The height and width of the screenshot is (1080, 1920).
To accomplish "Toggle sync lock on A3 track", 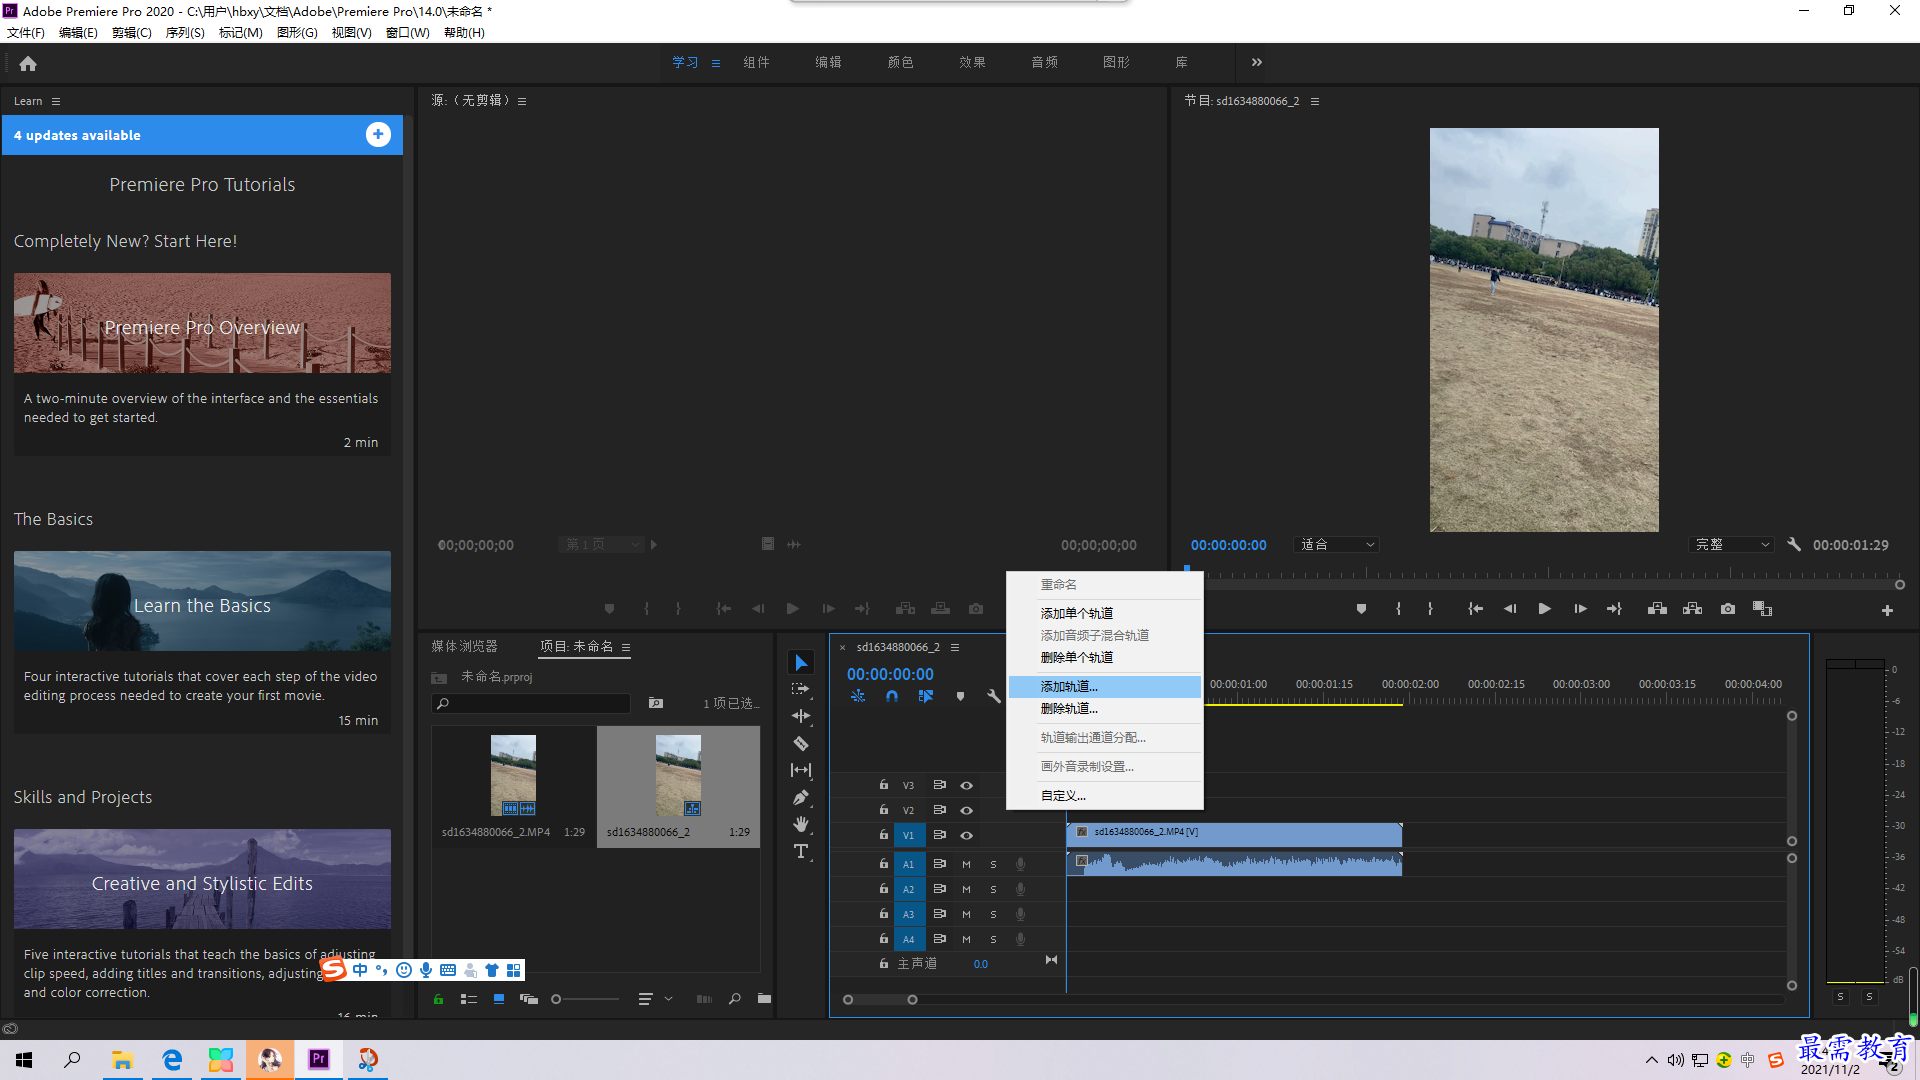I will [940, 914].
